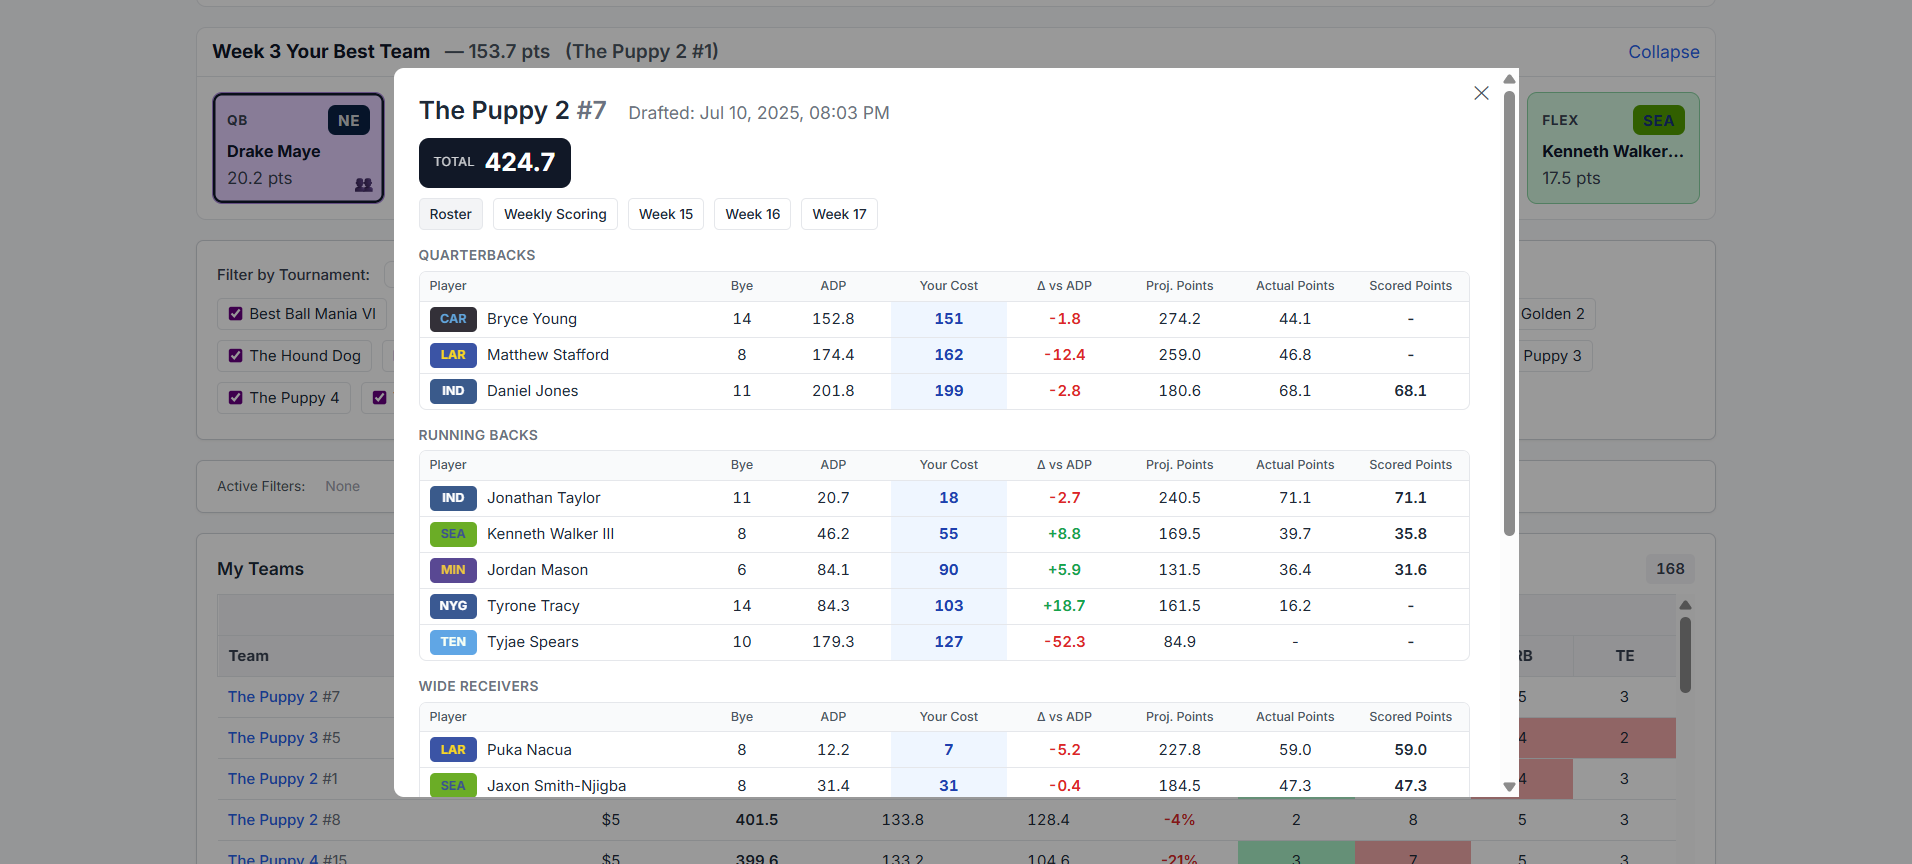Toggle The Hound Dog tournament checkbox
This screenshot has width=1912, height=864.
click(236, 356)
